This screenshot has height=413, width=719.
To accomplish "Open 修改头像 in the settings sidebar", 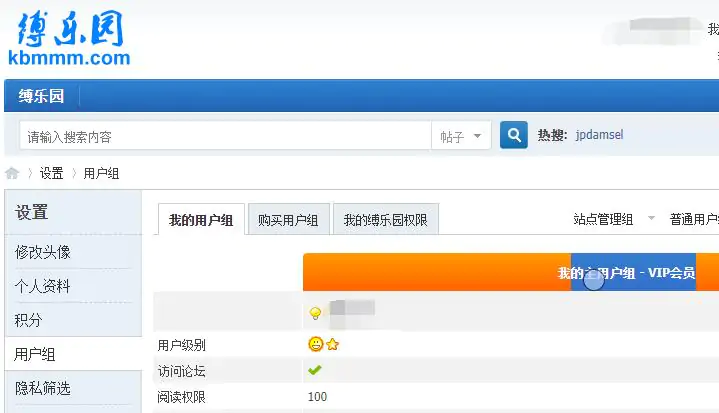I will [x=43, y=252].
